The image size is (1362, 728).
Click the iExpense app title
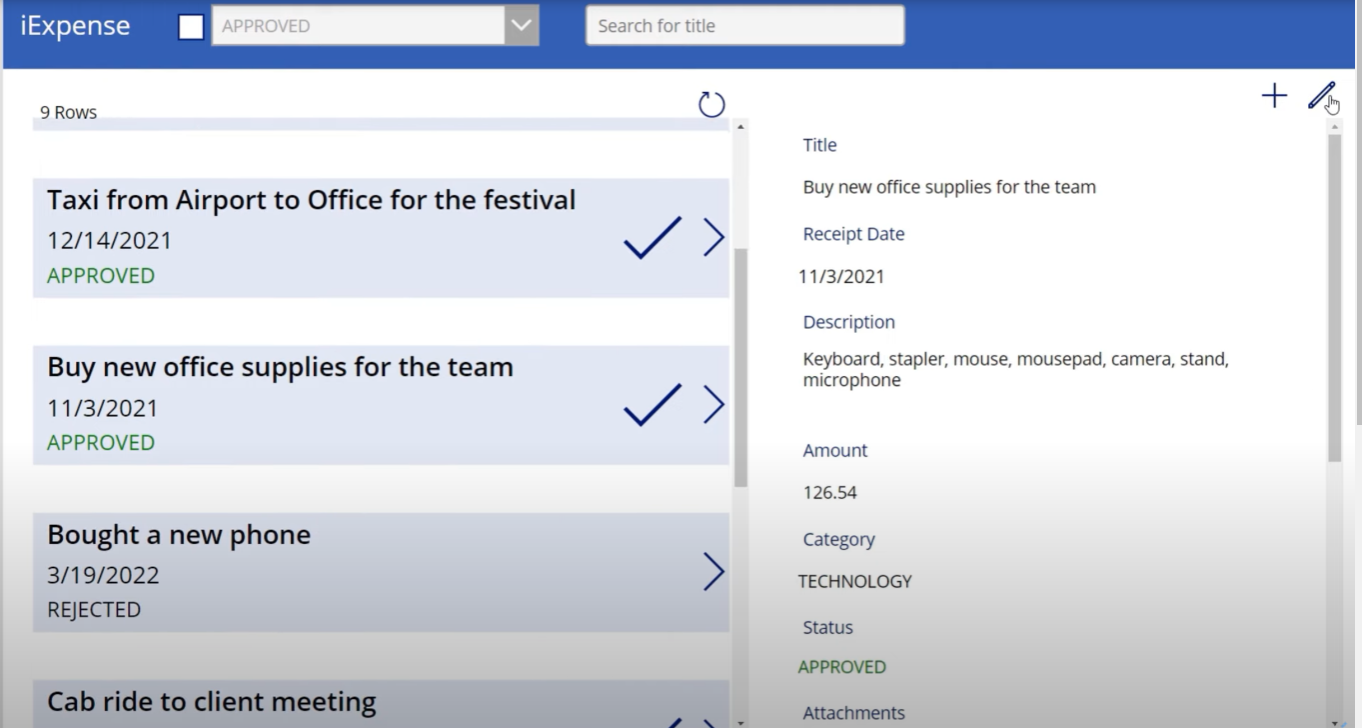[75, 26]
